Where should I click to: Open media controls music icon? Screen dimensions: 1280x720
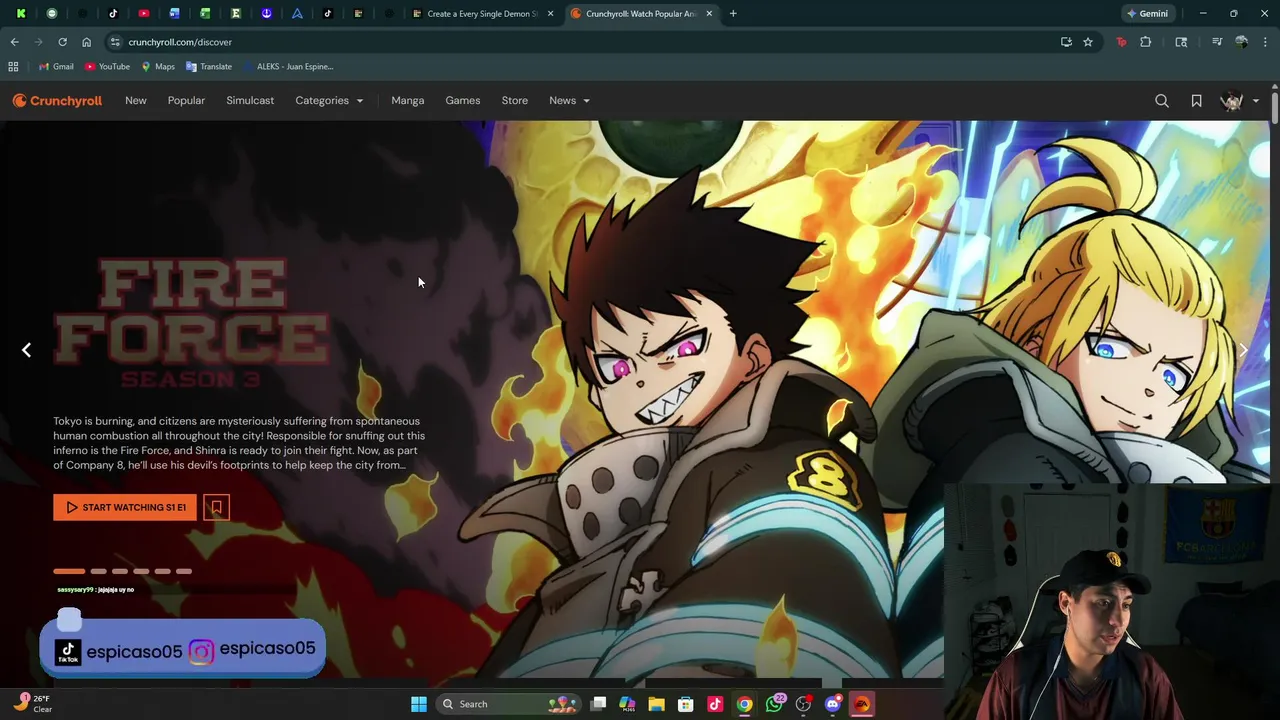pos(1216,42)
